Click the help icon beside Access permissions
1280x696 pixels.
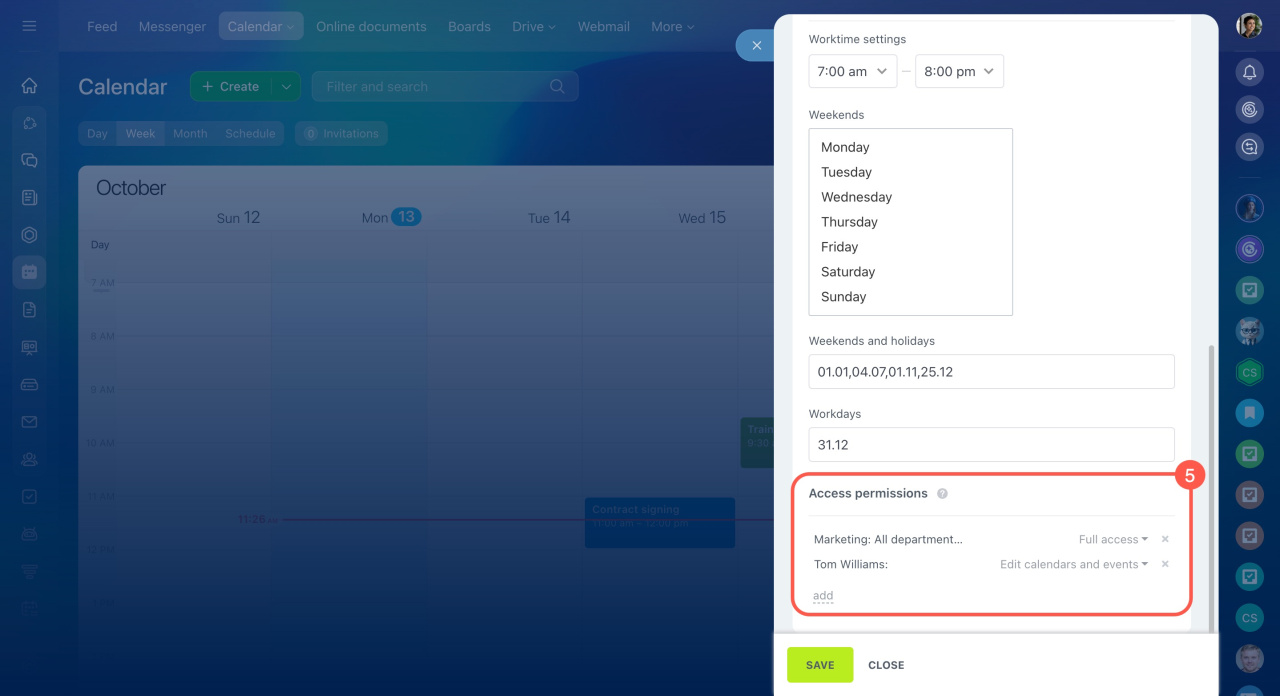tap(942, 494)
